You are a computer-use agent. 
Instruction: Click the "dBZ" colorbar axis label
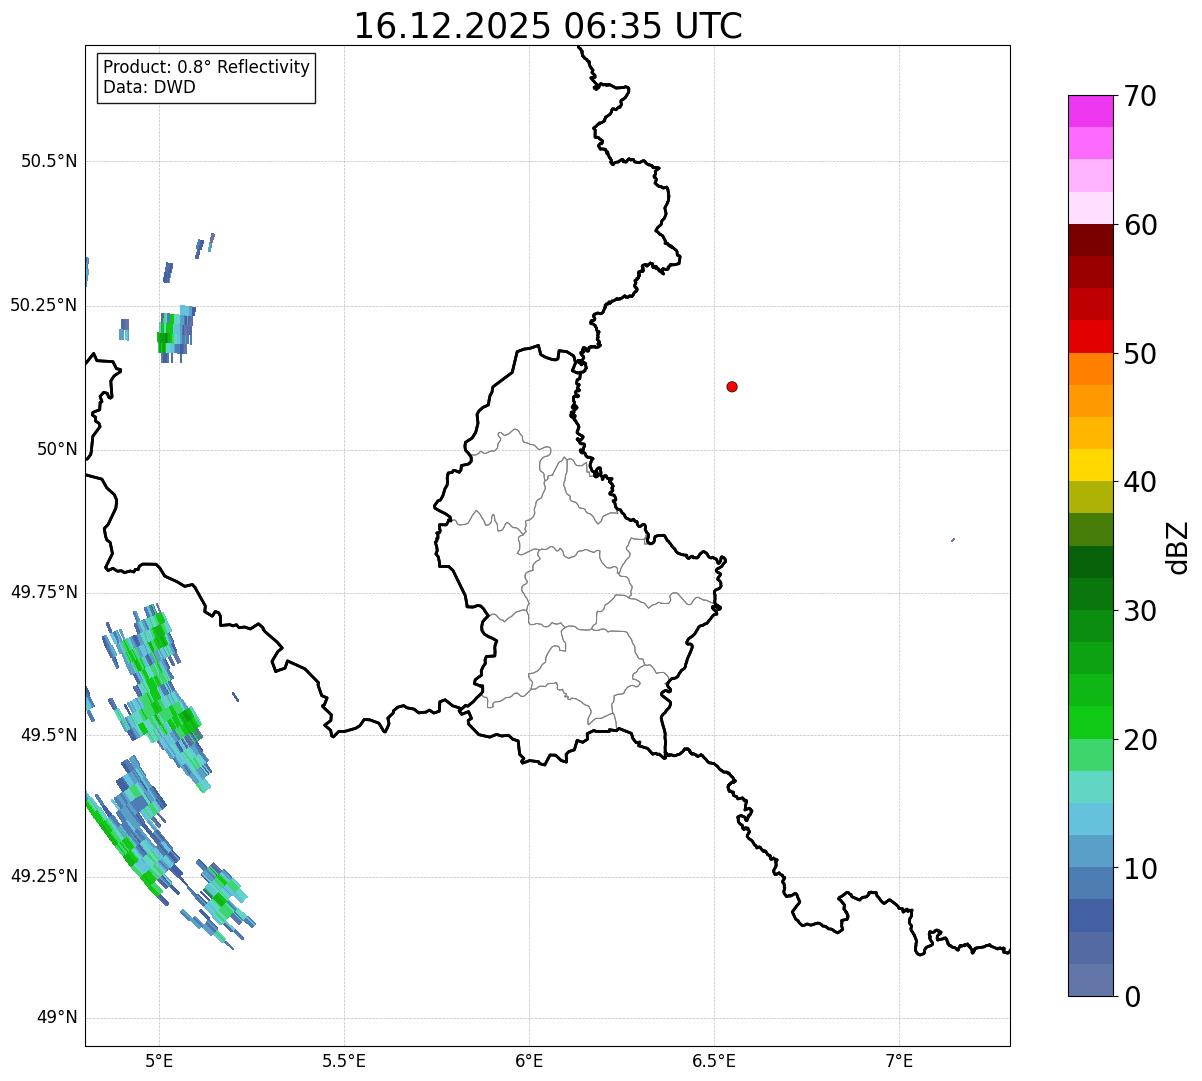pos(1178,547)
